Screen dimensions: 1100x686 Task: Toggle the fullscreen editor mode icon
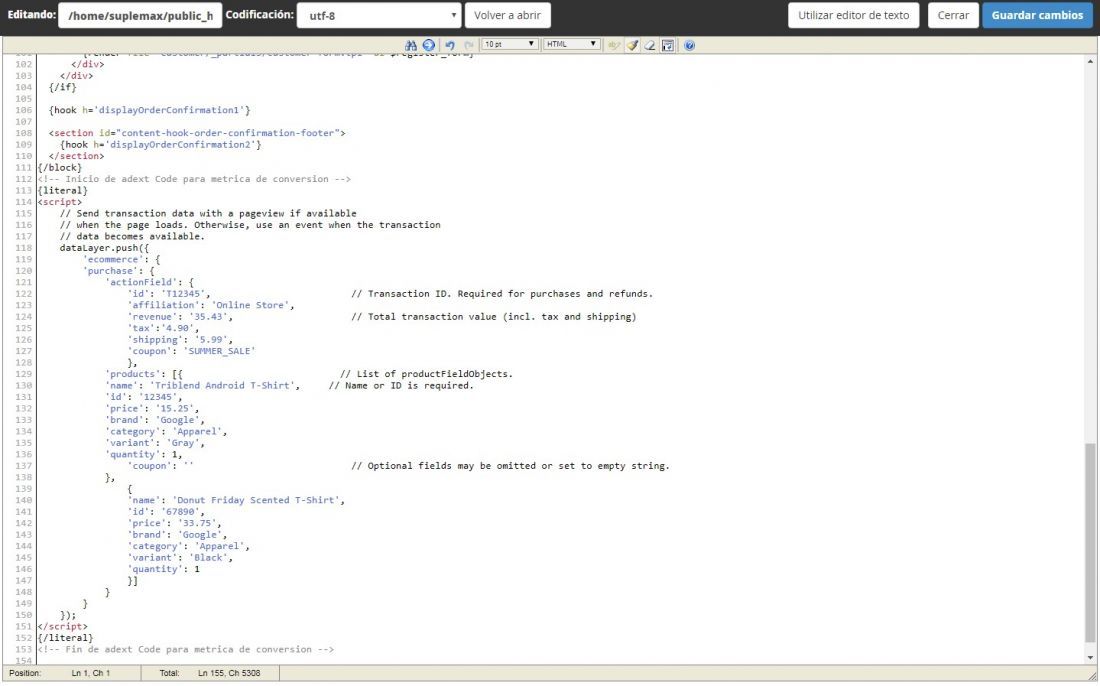668,45
